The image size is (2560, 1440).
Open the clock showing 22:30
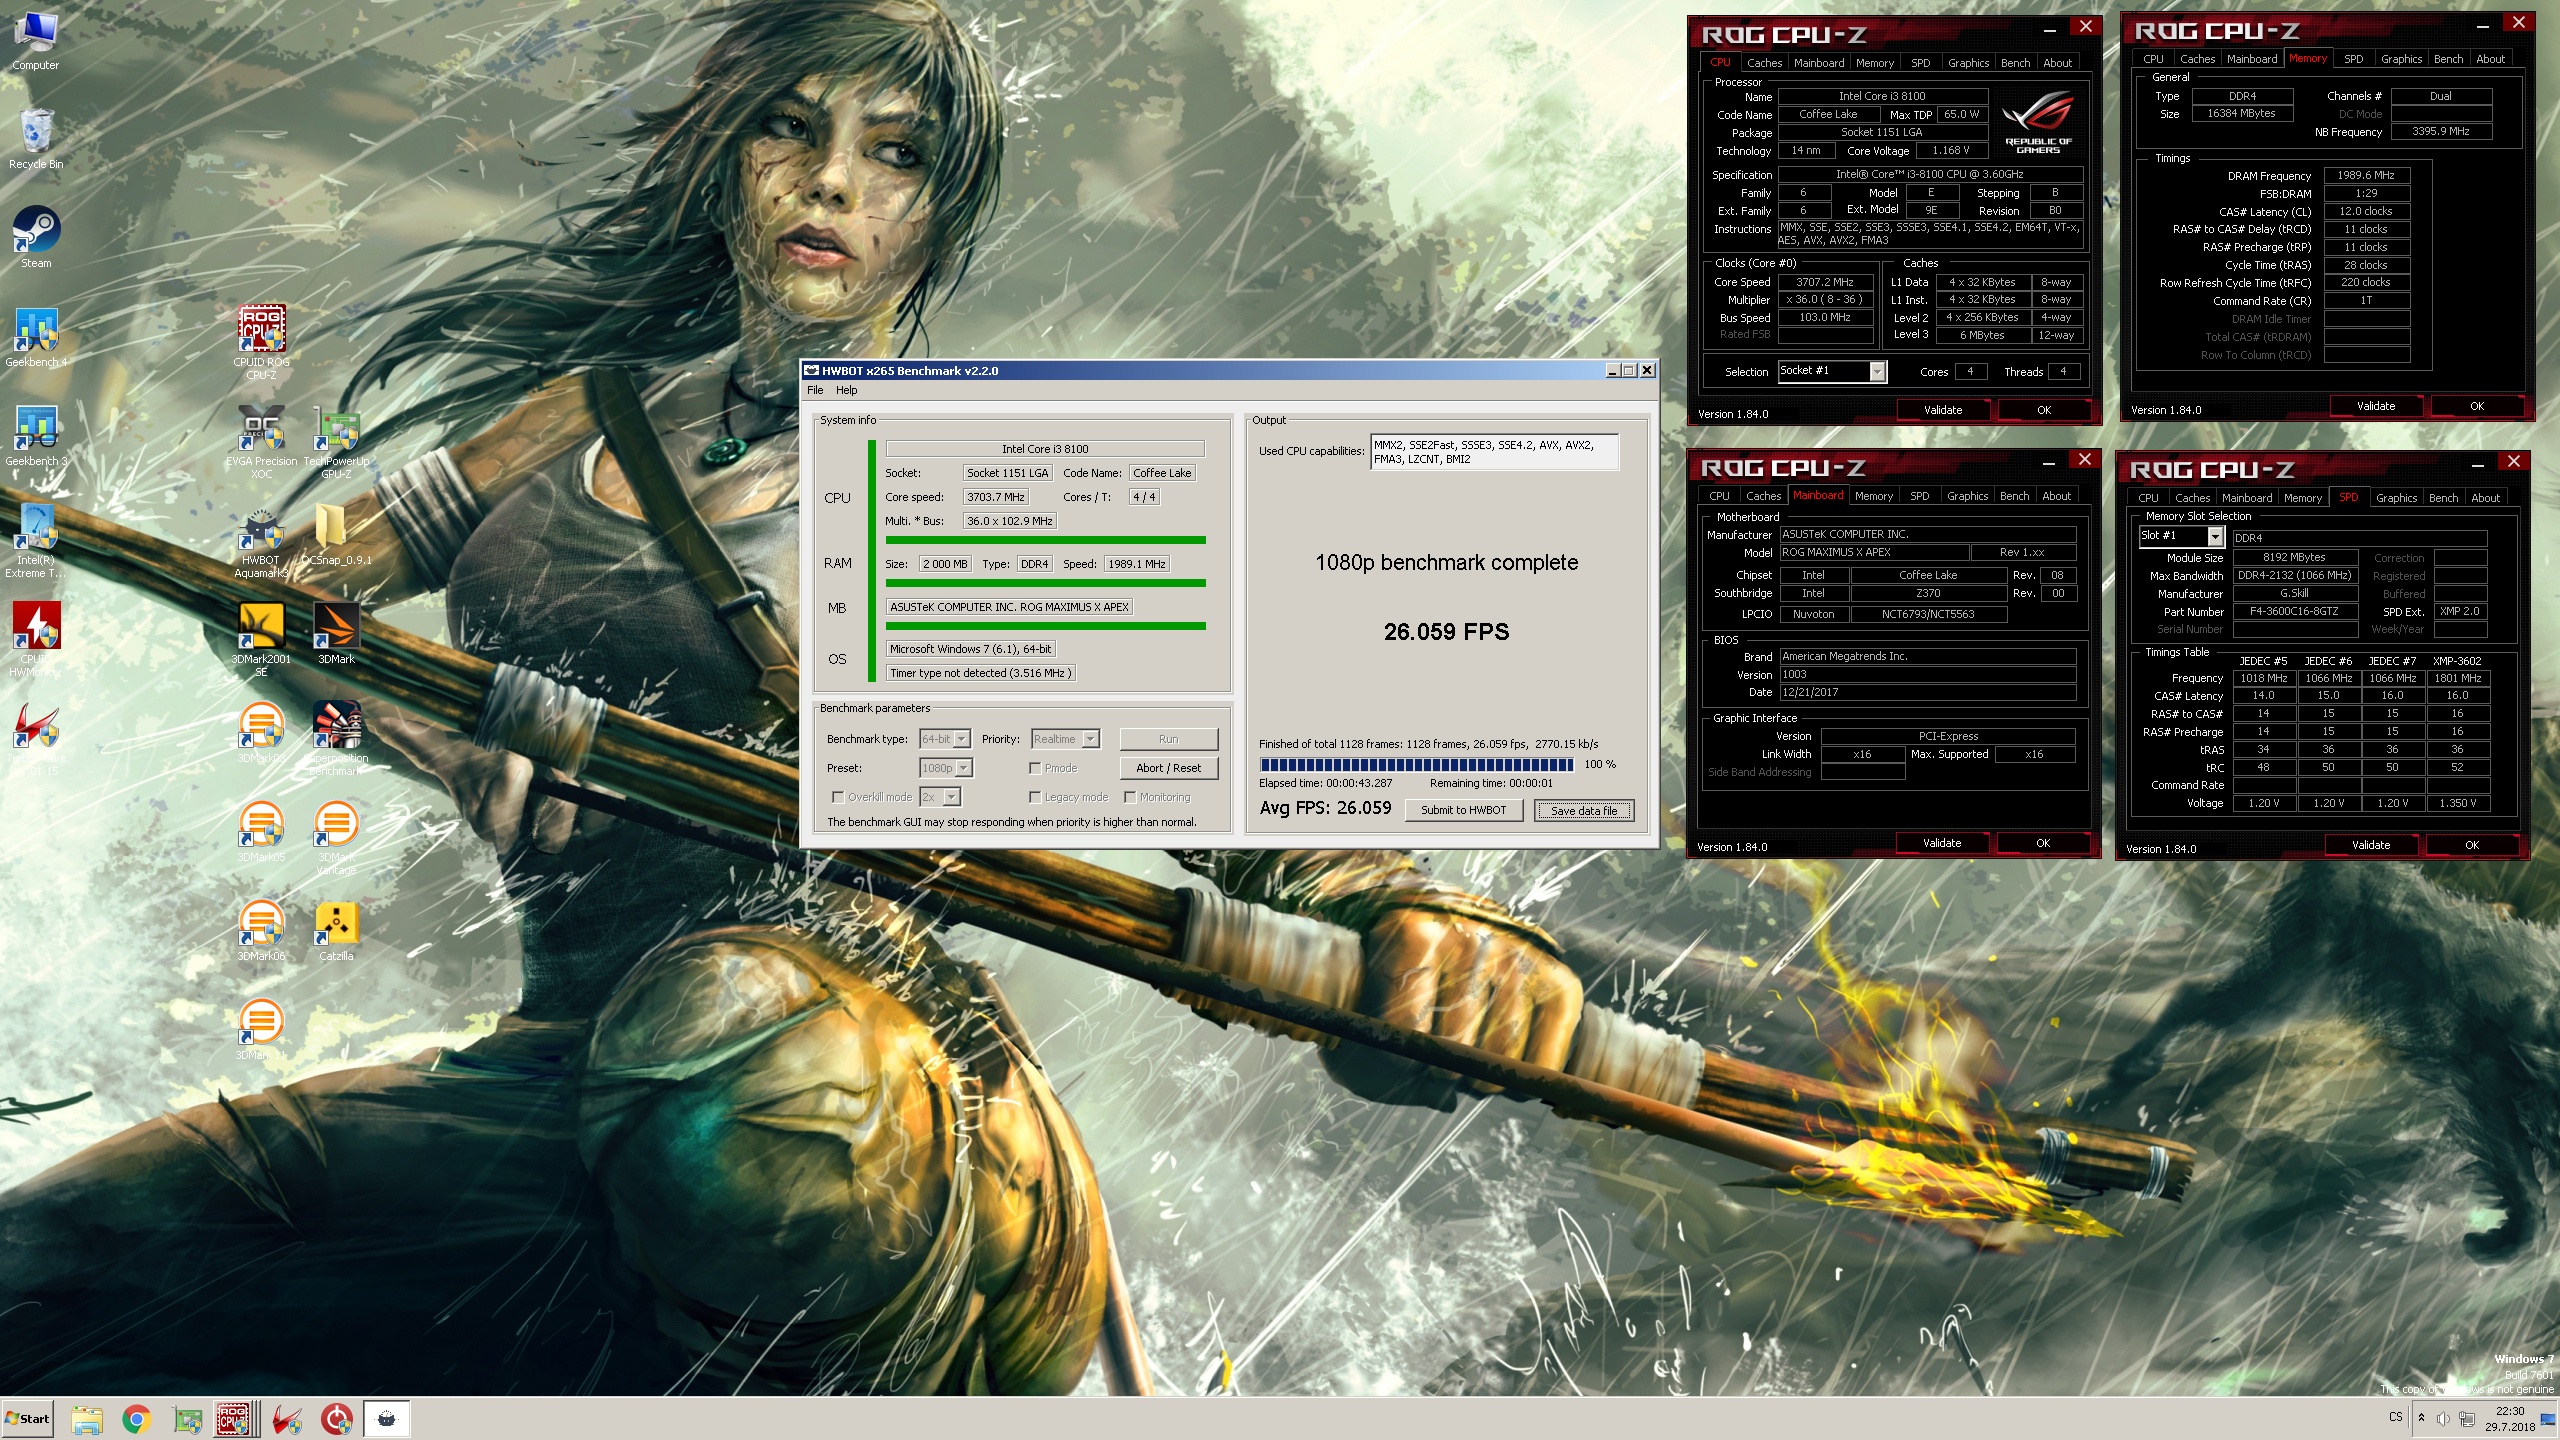tap(2509, 1419)
